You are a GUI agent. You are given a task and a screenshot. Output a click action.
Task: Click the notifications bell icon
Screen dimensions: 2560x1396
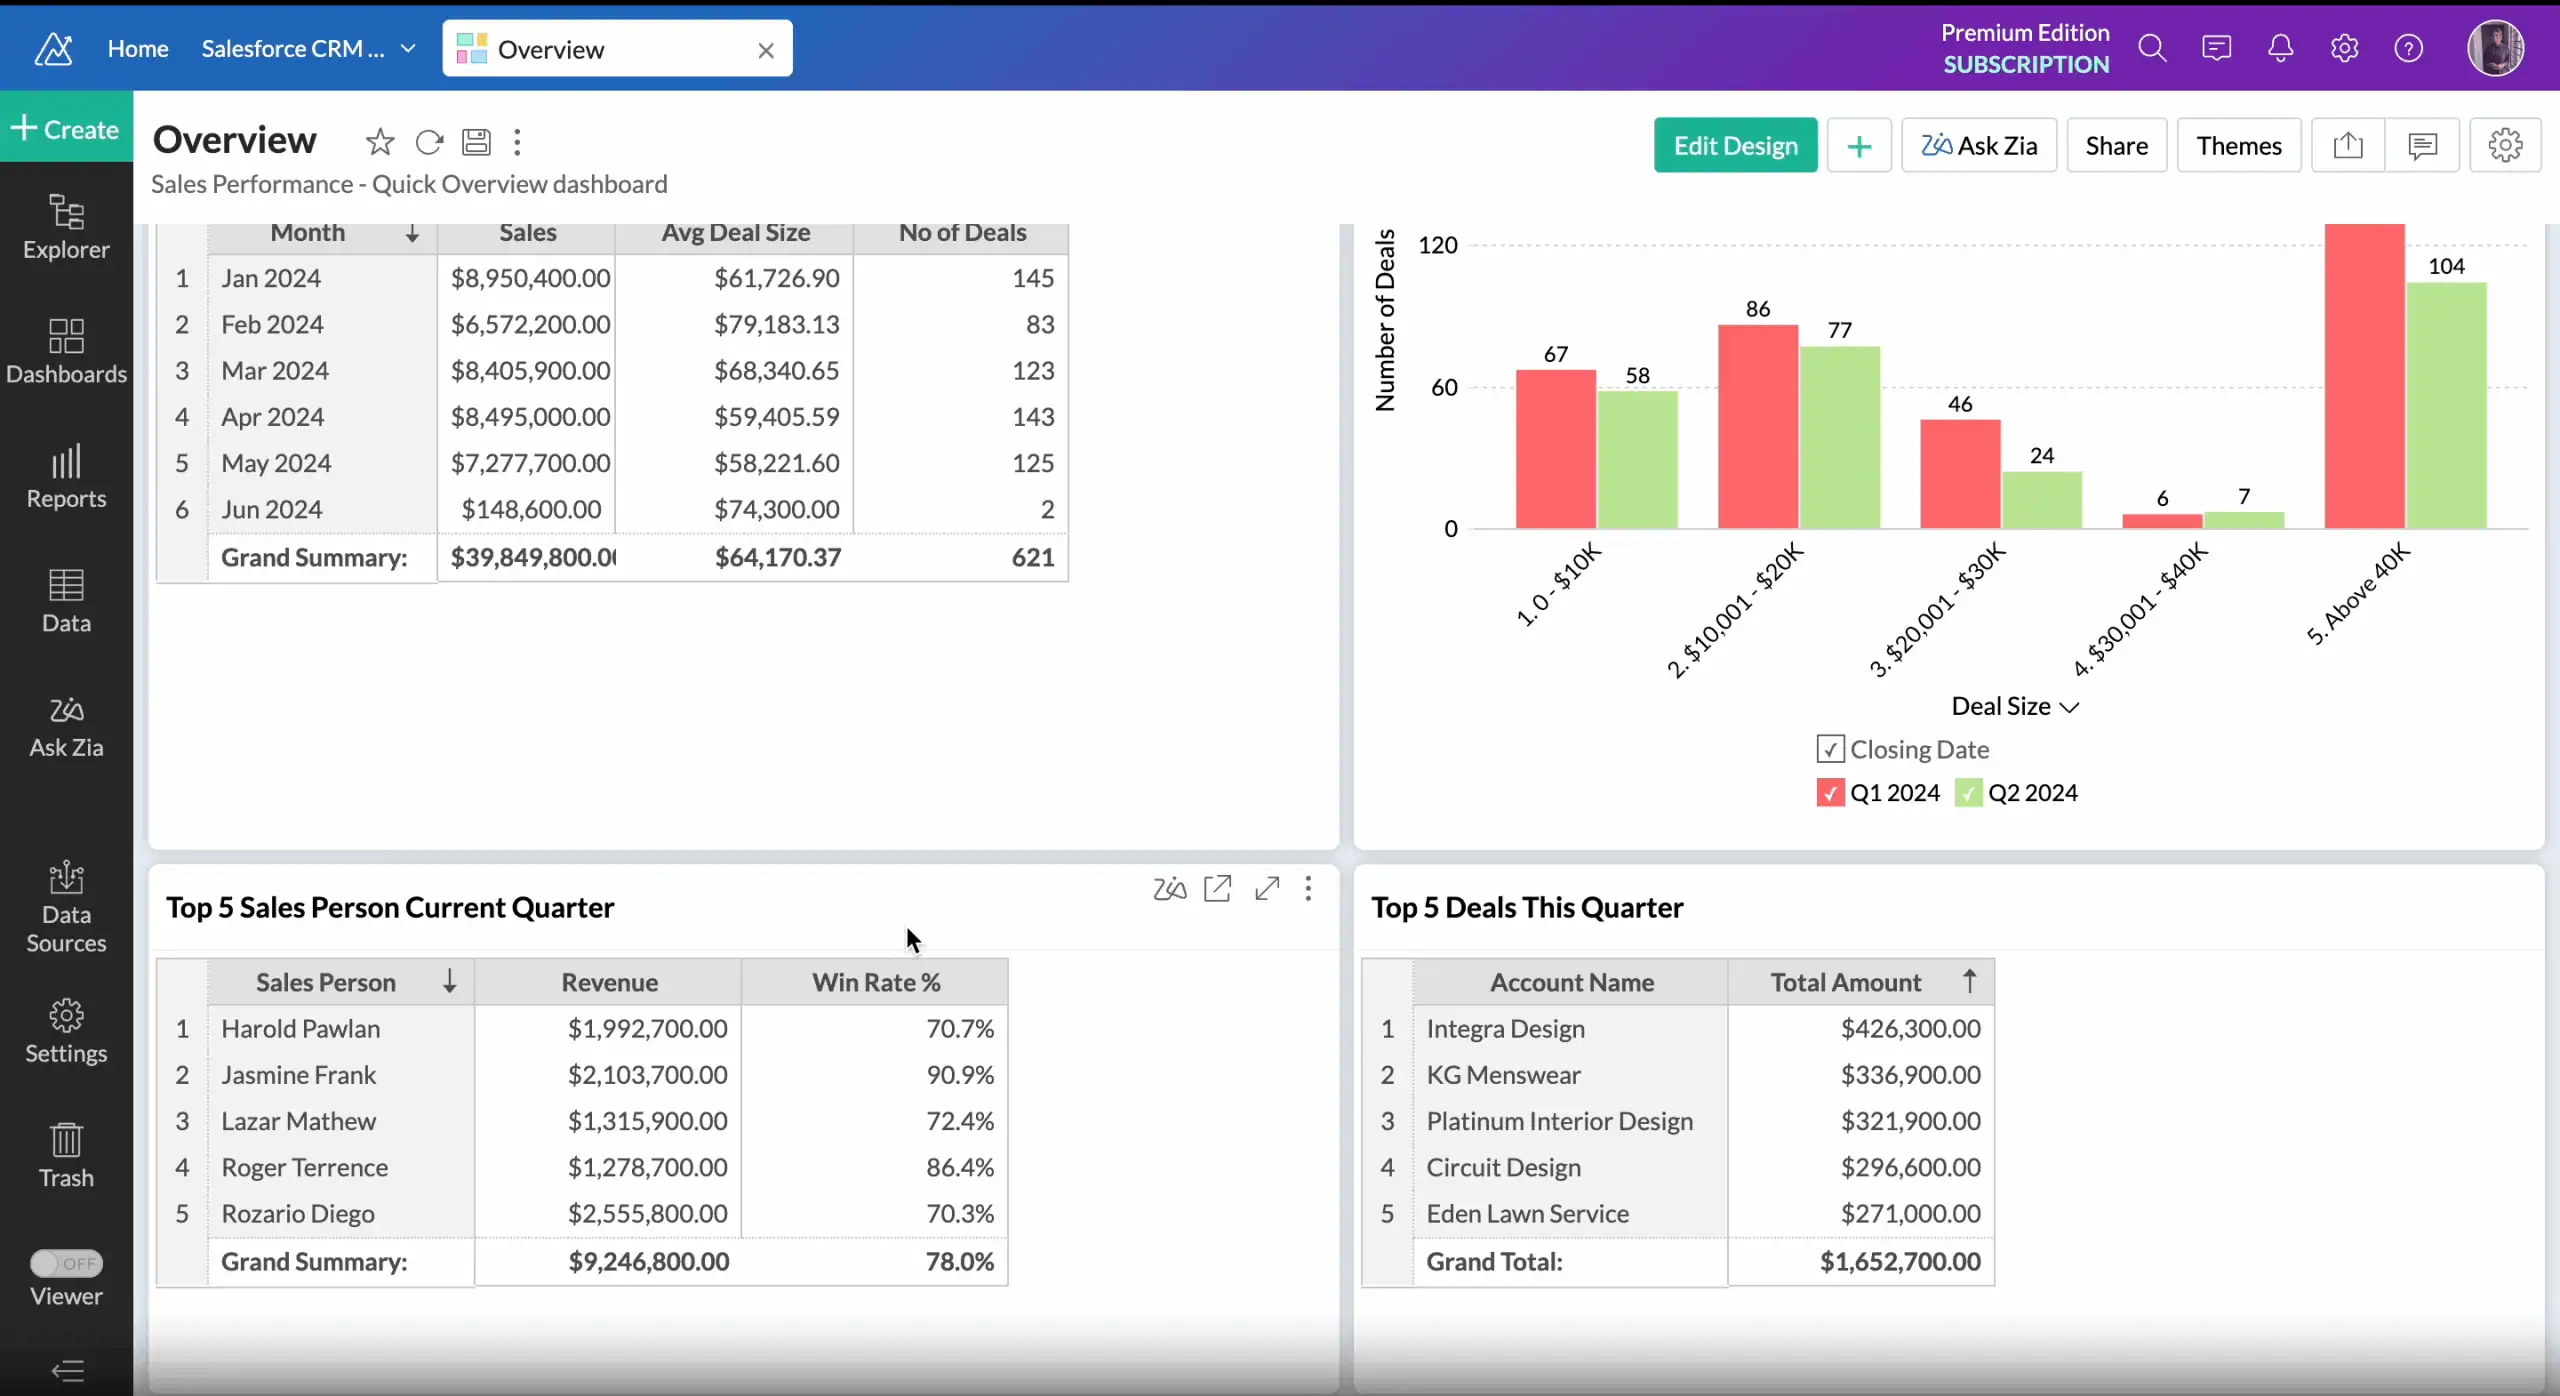[2280, 48]
